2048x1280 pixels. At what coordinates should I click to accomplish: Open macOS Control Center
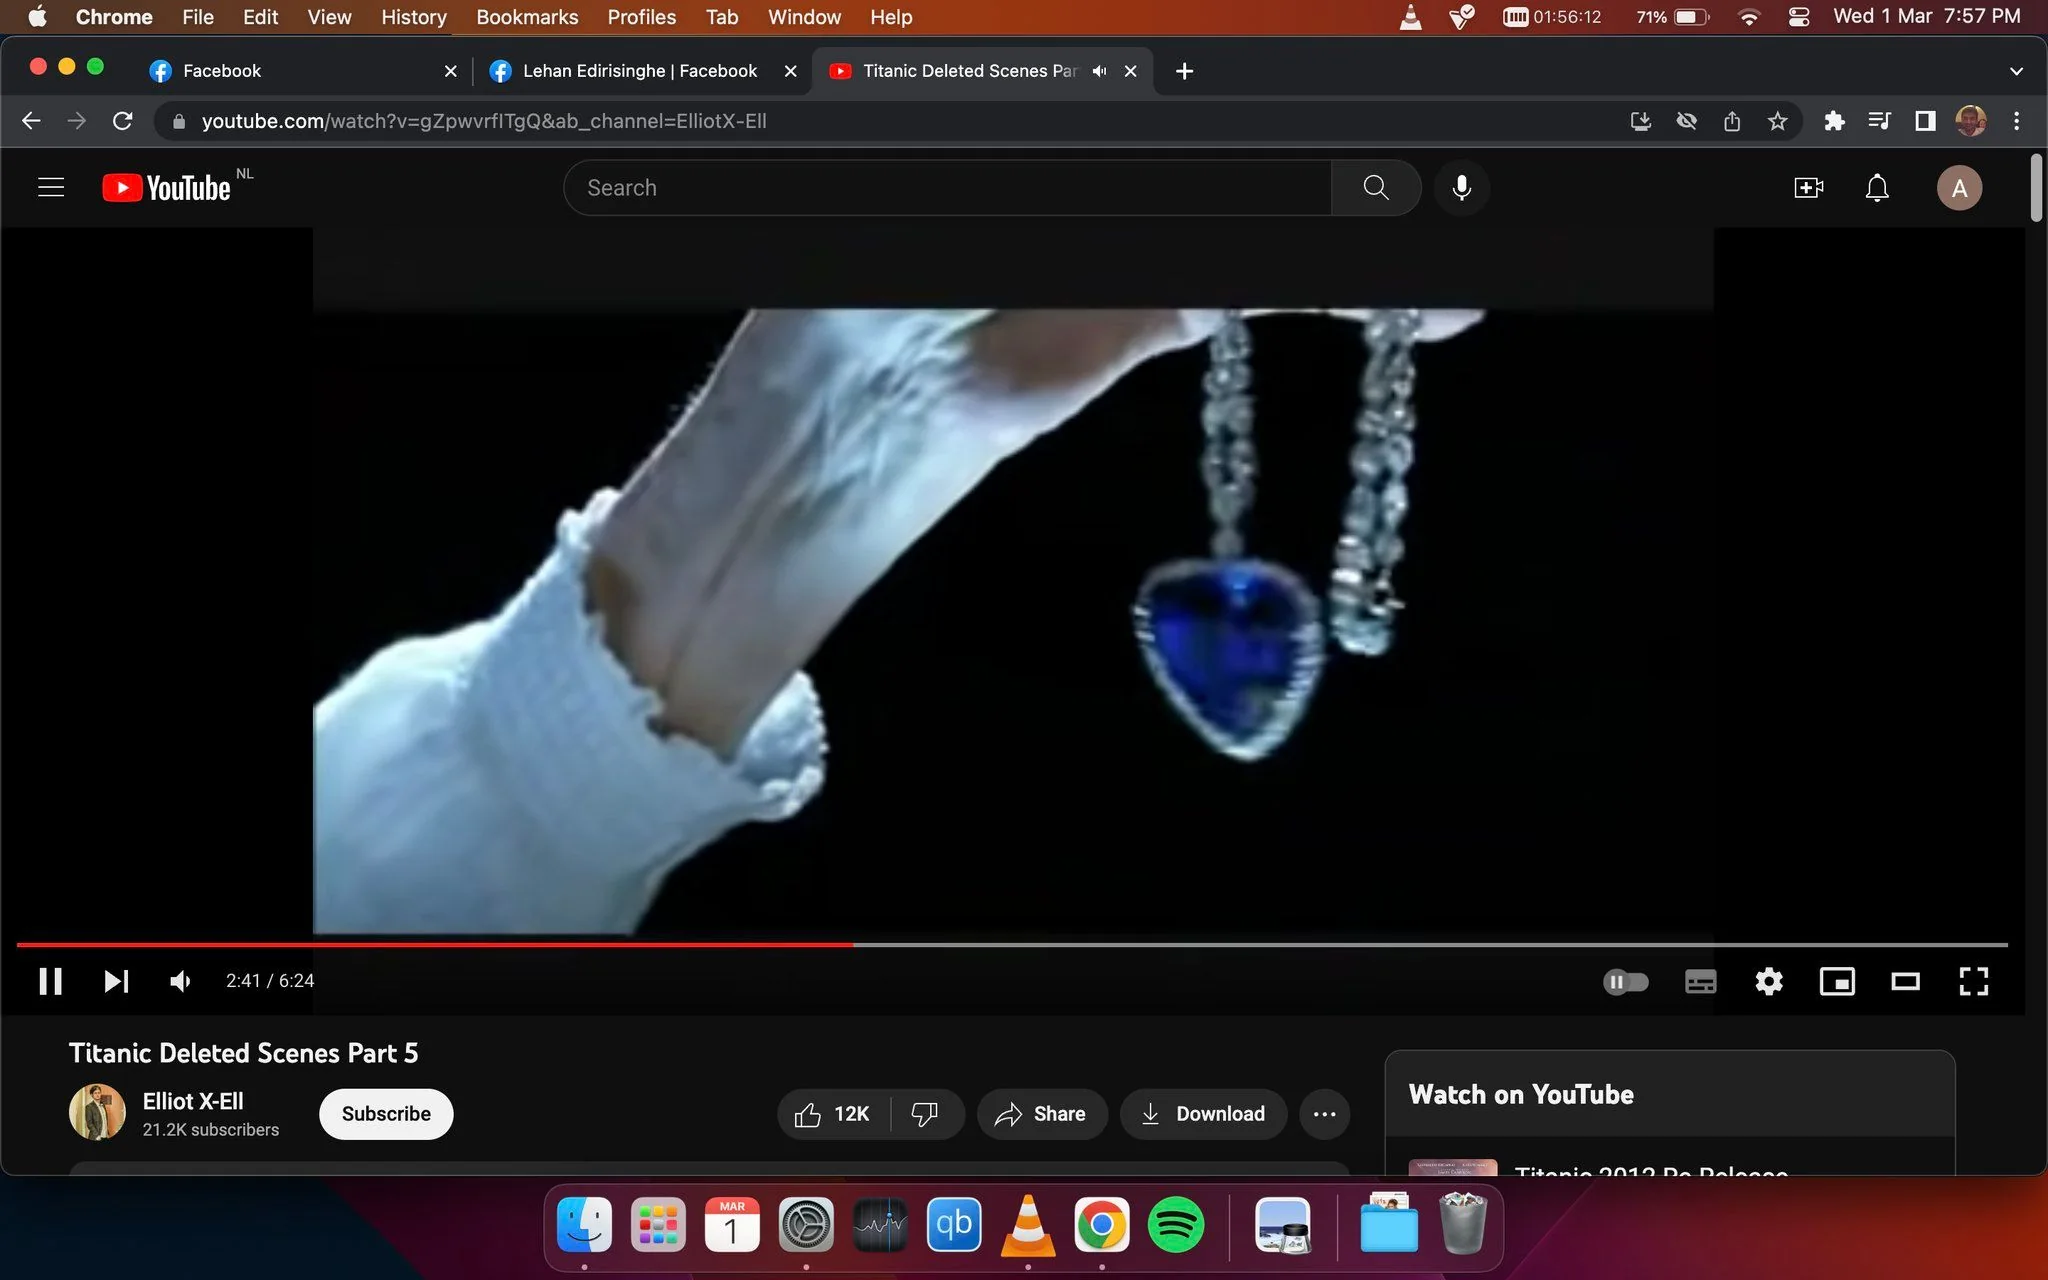(x=1798, y=17)
